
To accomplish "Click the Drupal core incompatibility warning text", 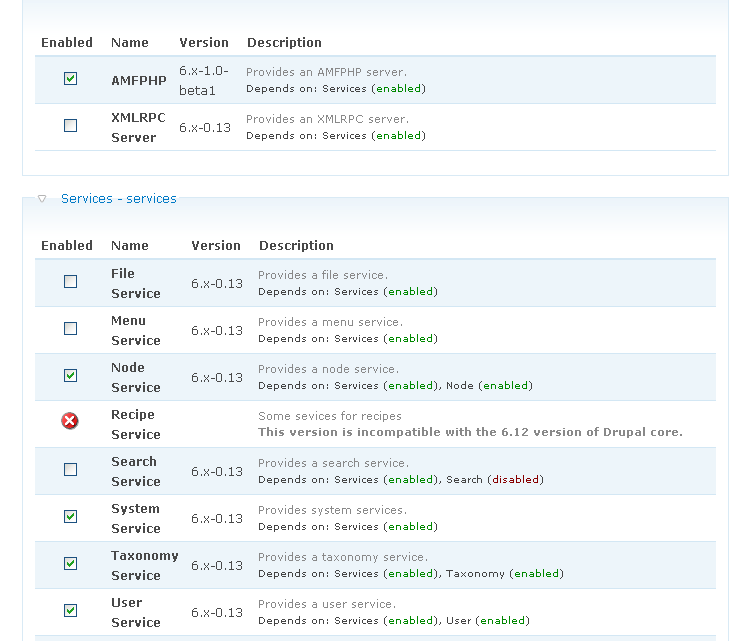I will pyautogui.click(x=470, y=432).
